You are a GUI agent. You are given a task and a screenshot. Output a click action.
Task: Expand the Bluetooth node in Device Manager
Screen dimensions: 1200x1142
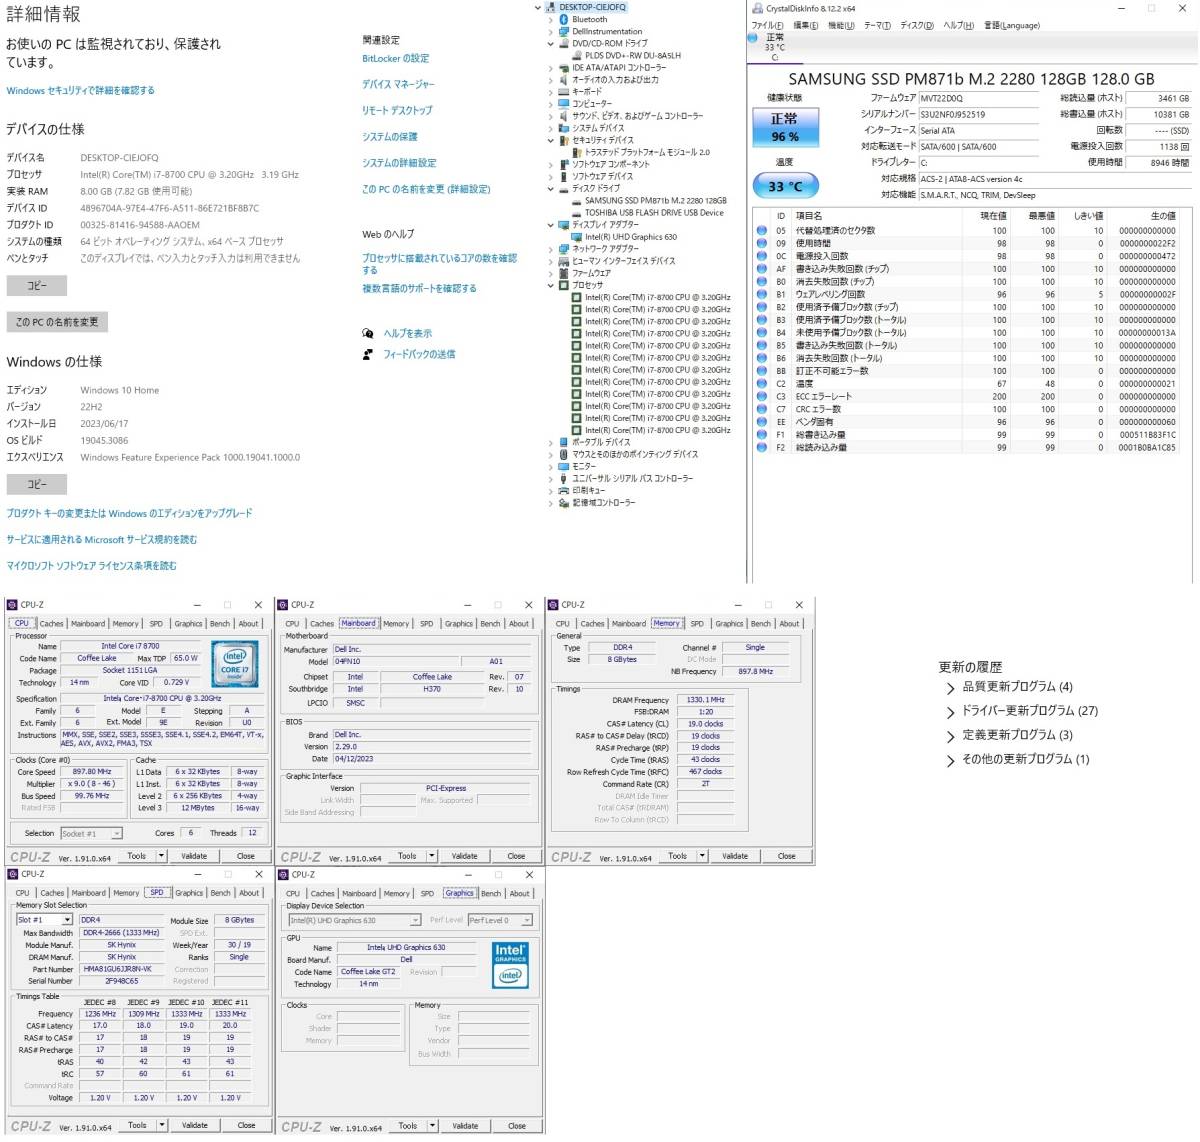tap(550, 19)
